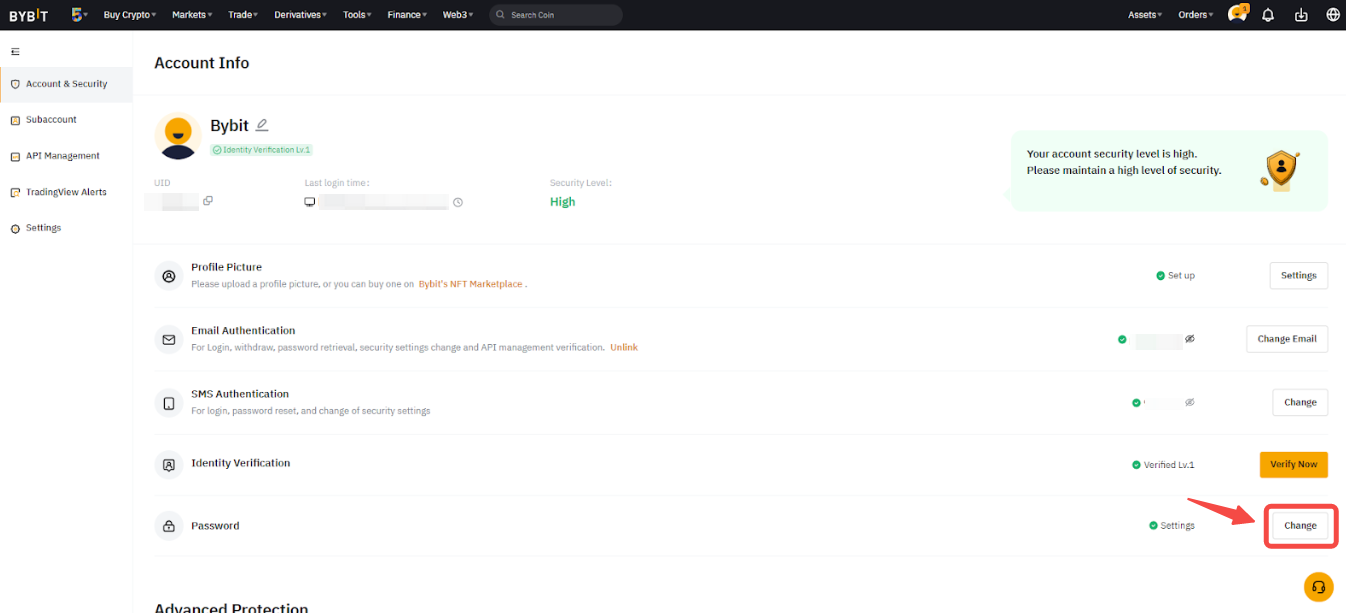Open API Management in sidebar
1346x613 pixels.
pyautogui.click(x=62, y=156)
